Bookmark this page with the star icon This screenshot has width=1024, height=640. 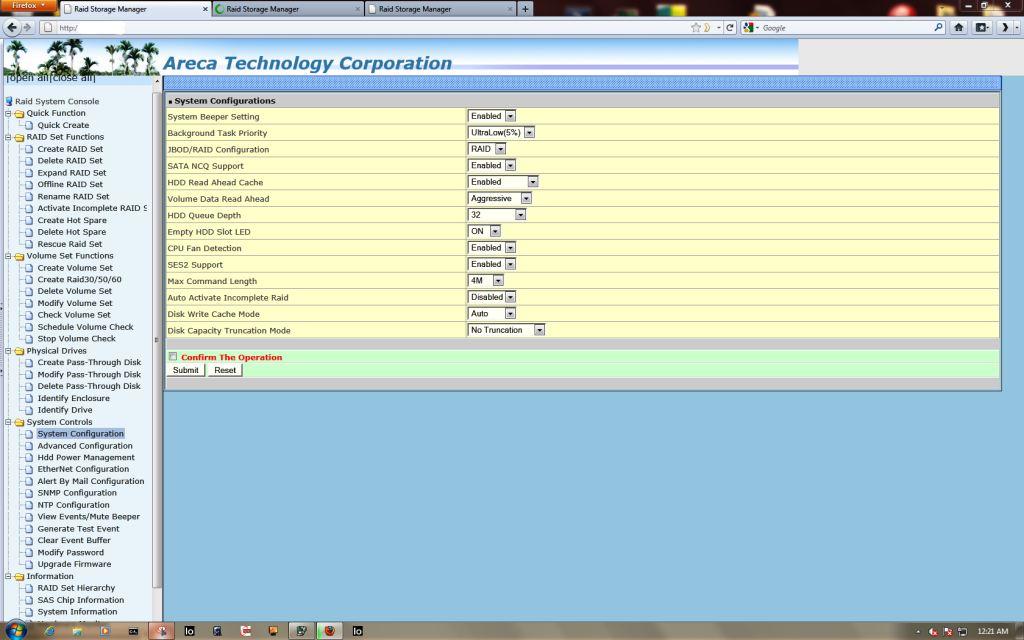(696, 27)
